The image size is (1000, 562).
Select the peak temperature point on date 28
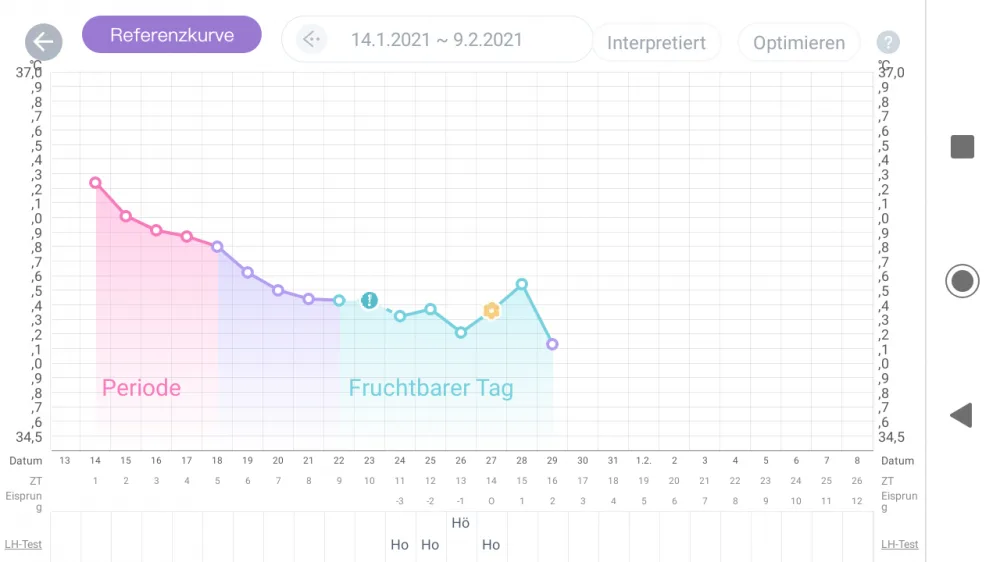coord(522,285)
